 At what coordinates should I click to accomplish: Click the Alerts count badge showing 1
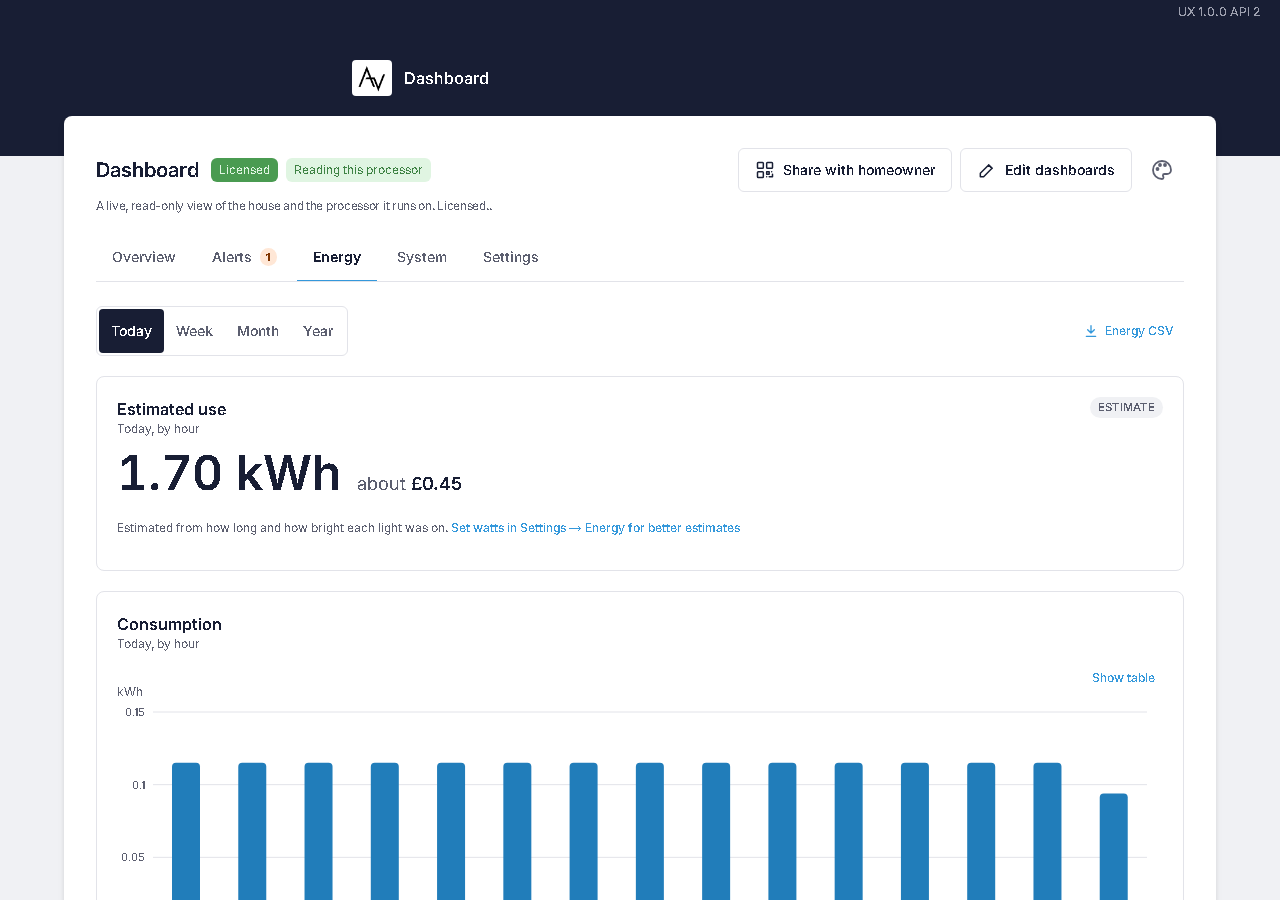[268, 257]
